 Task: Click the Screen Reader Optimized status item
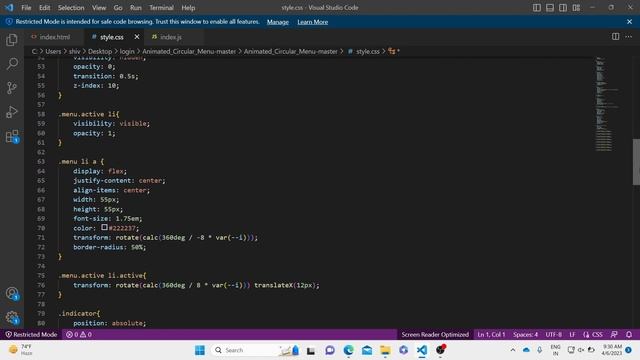click(x=435, y=334)
